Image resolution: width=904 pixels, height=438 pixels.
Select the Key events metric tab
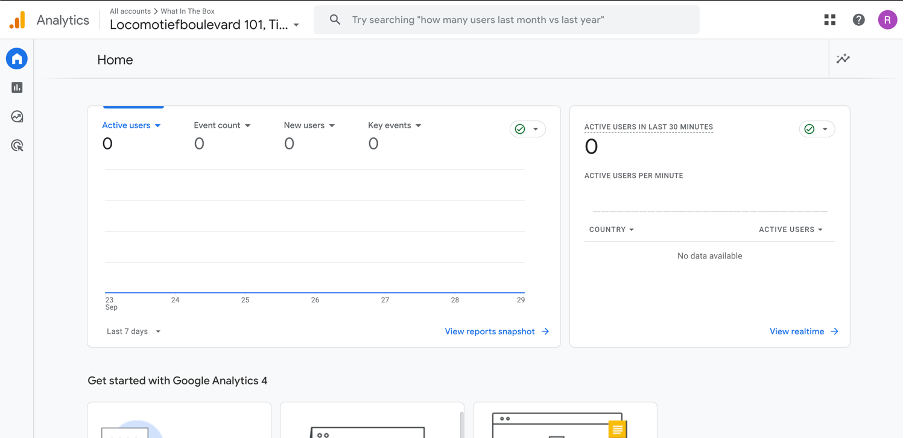pos(394,126)
